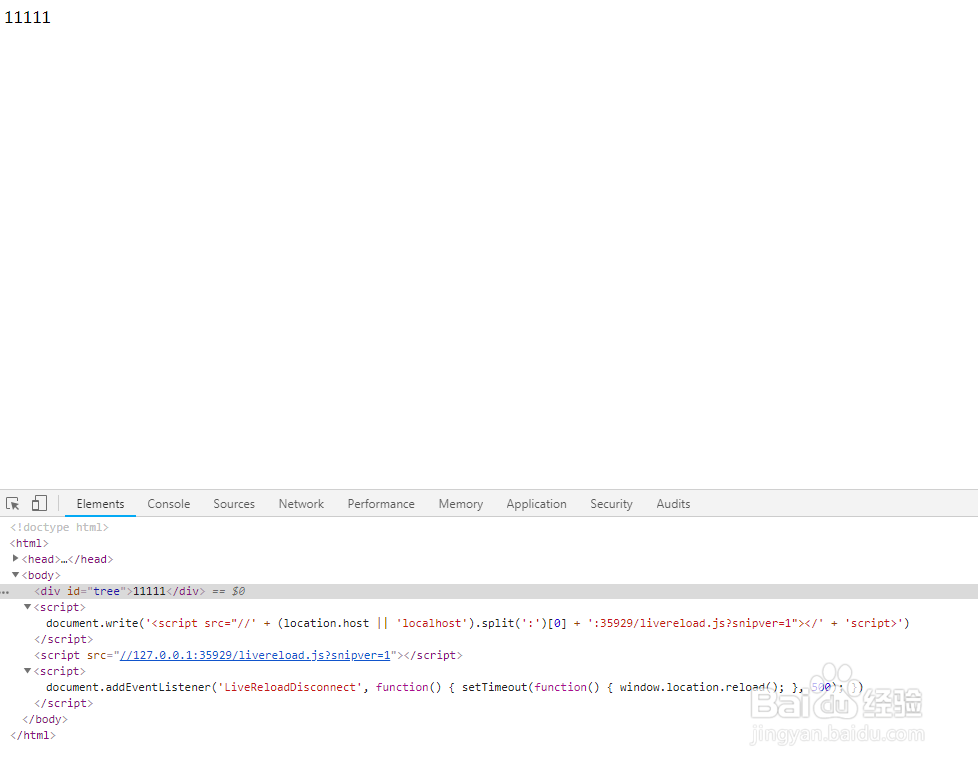Select the closing script tag after document.write

(x=64, y=639)
